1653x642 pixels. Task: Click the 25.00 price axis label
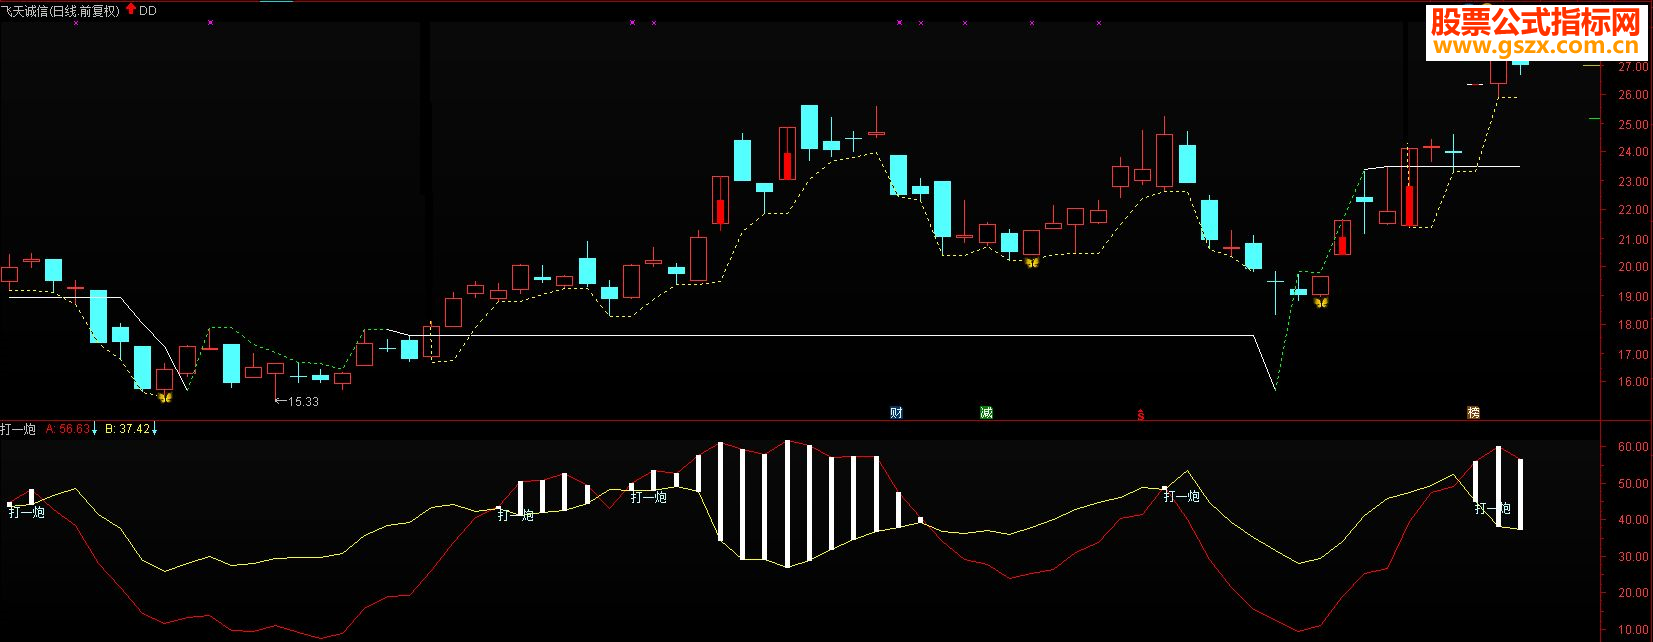click(x=1633, y=125)
